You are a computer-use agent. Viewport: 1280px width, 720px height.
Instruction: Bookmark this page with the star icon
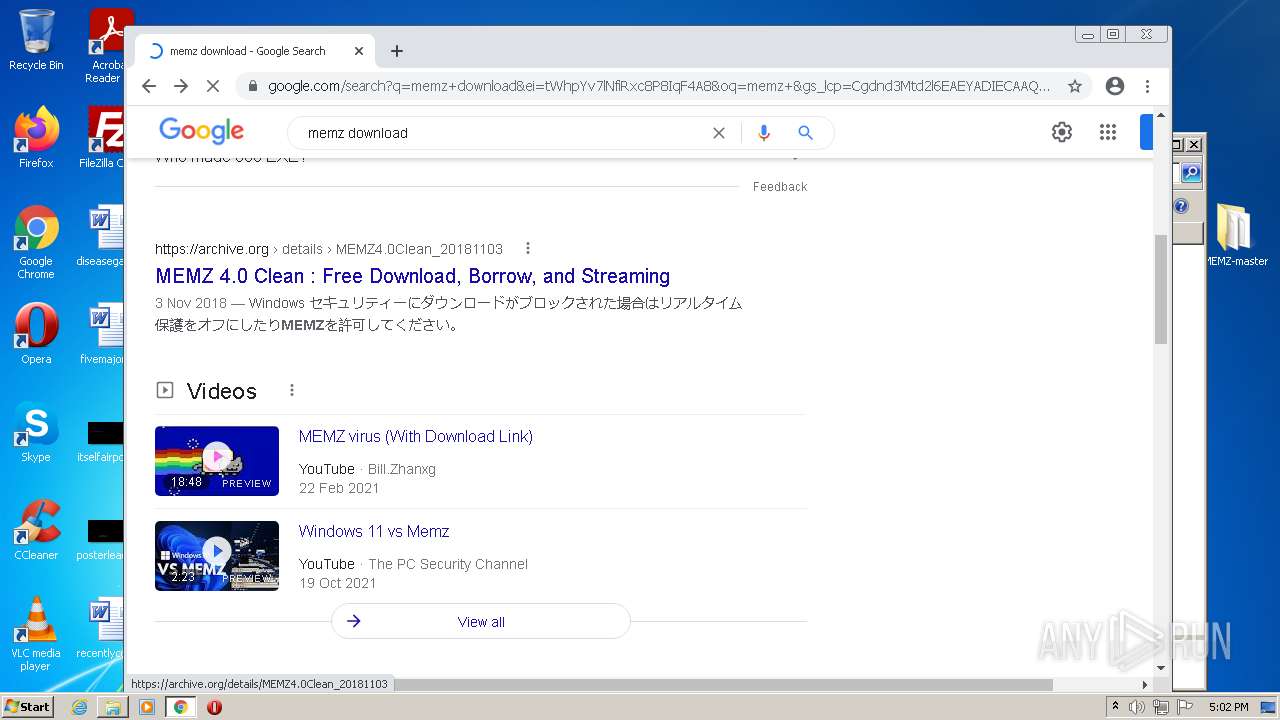[x=1075, y=86]
